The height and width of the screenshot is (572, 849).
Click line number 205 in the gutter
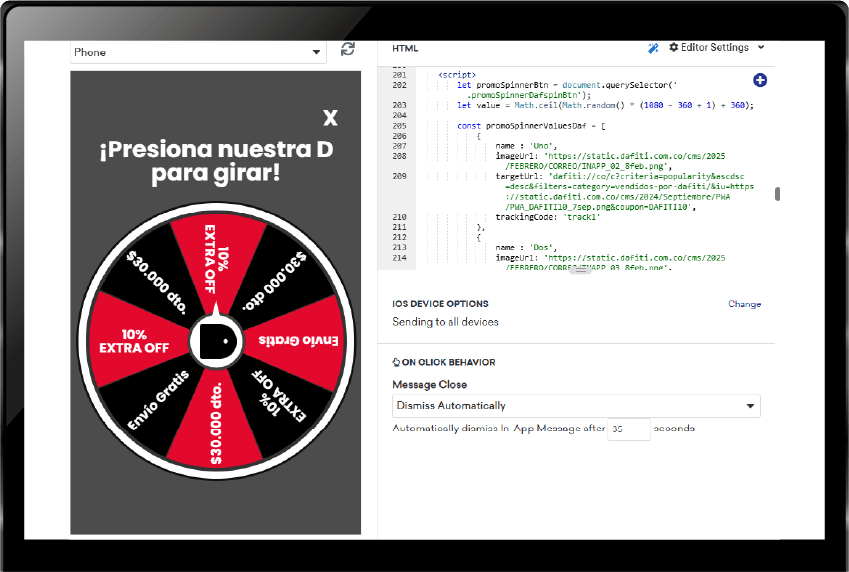click(x=400, y=126)
